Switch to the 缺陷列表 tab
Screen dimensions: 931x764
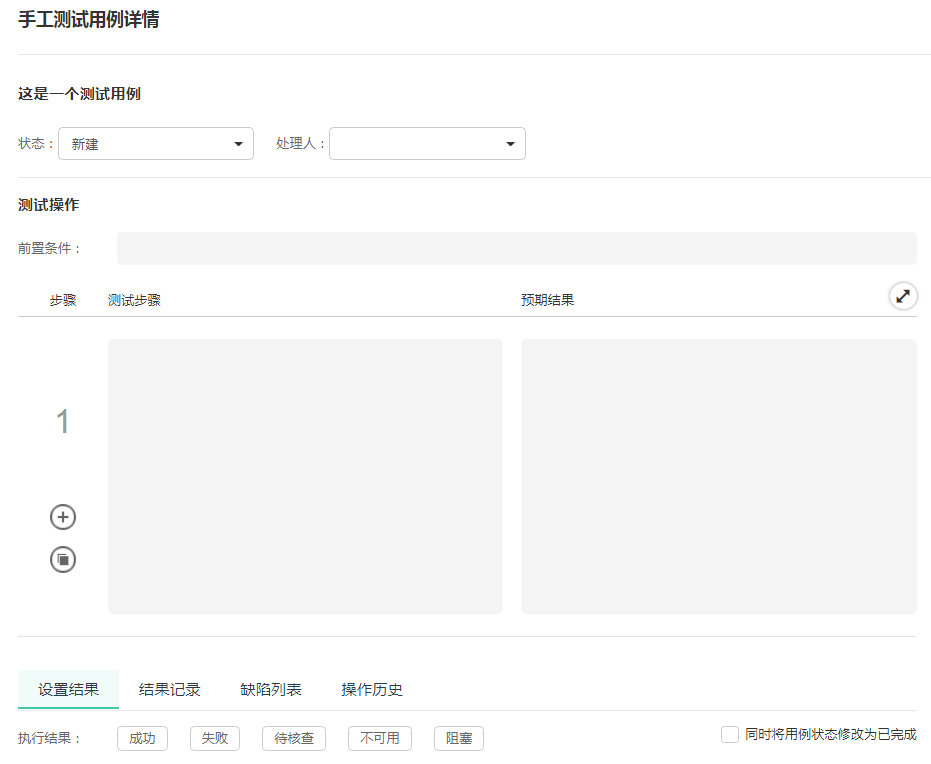tap(270, 689)
